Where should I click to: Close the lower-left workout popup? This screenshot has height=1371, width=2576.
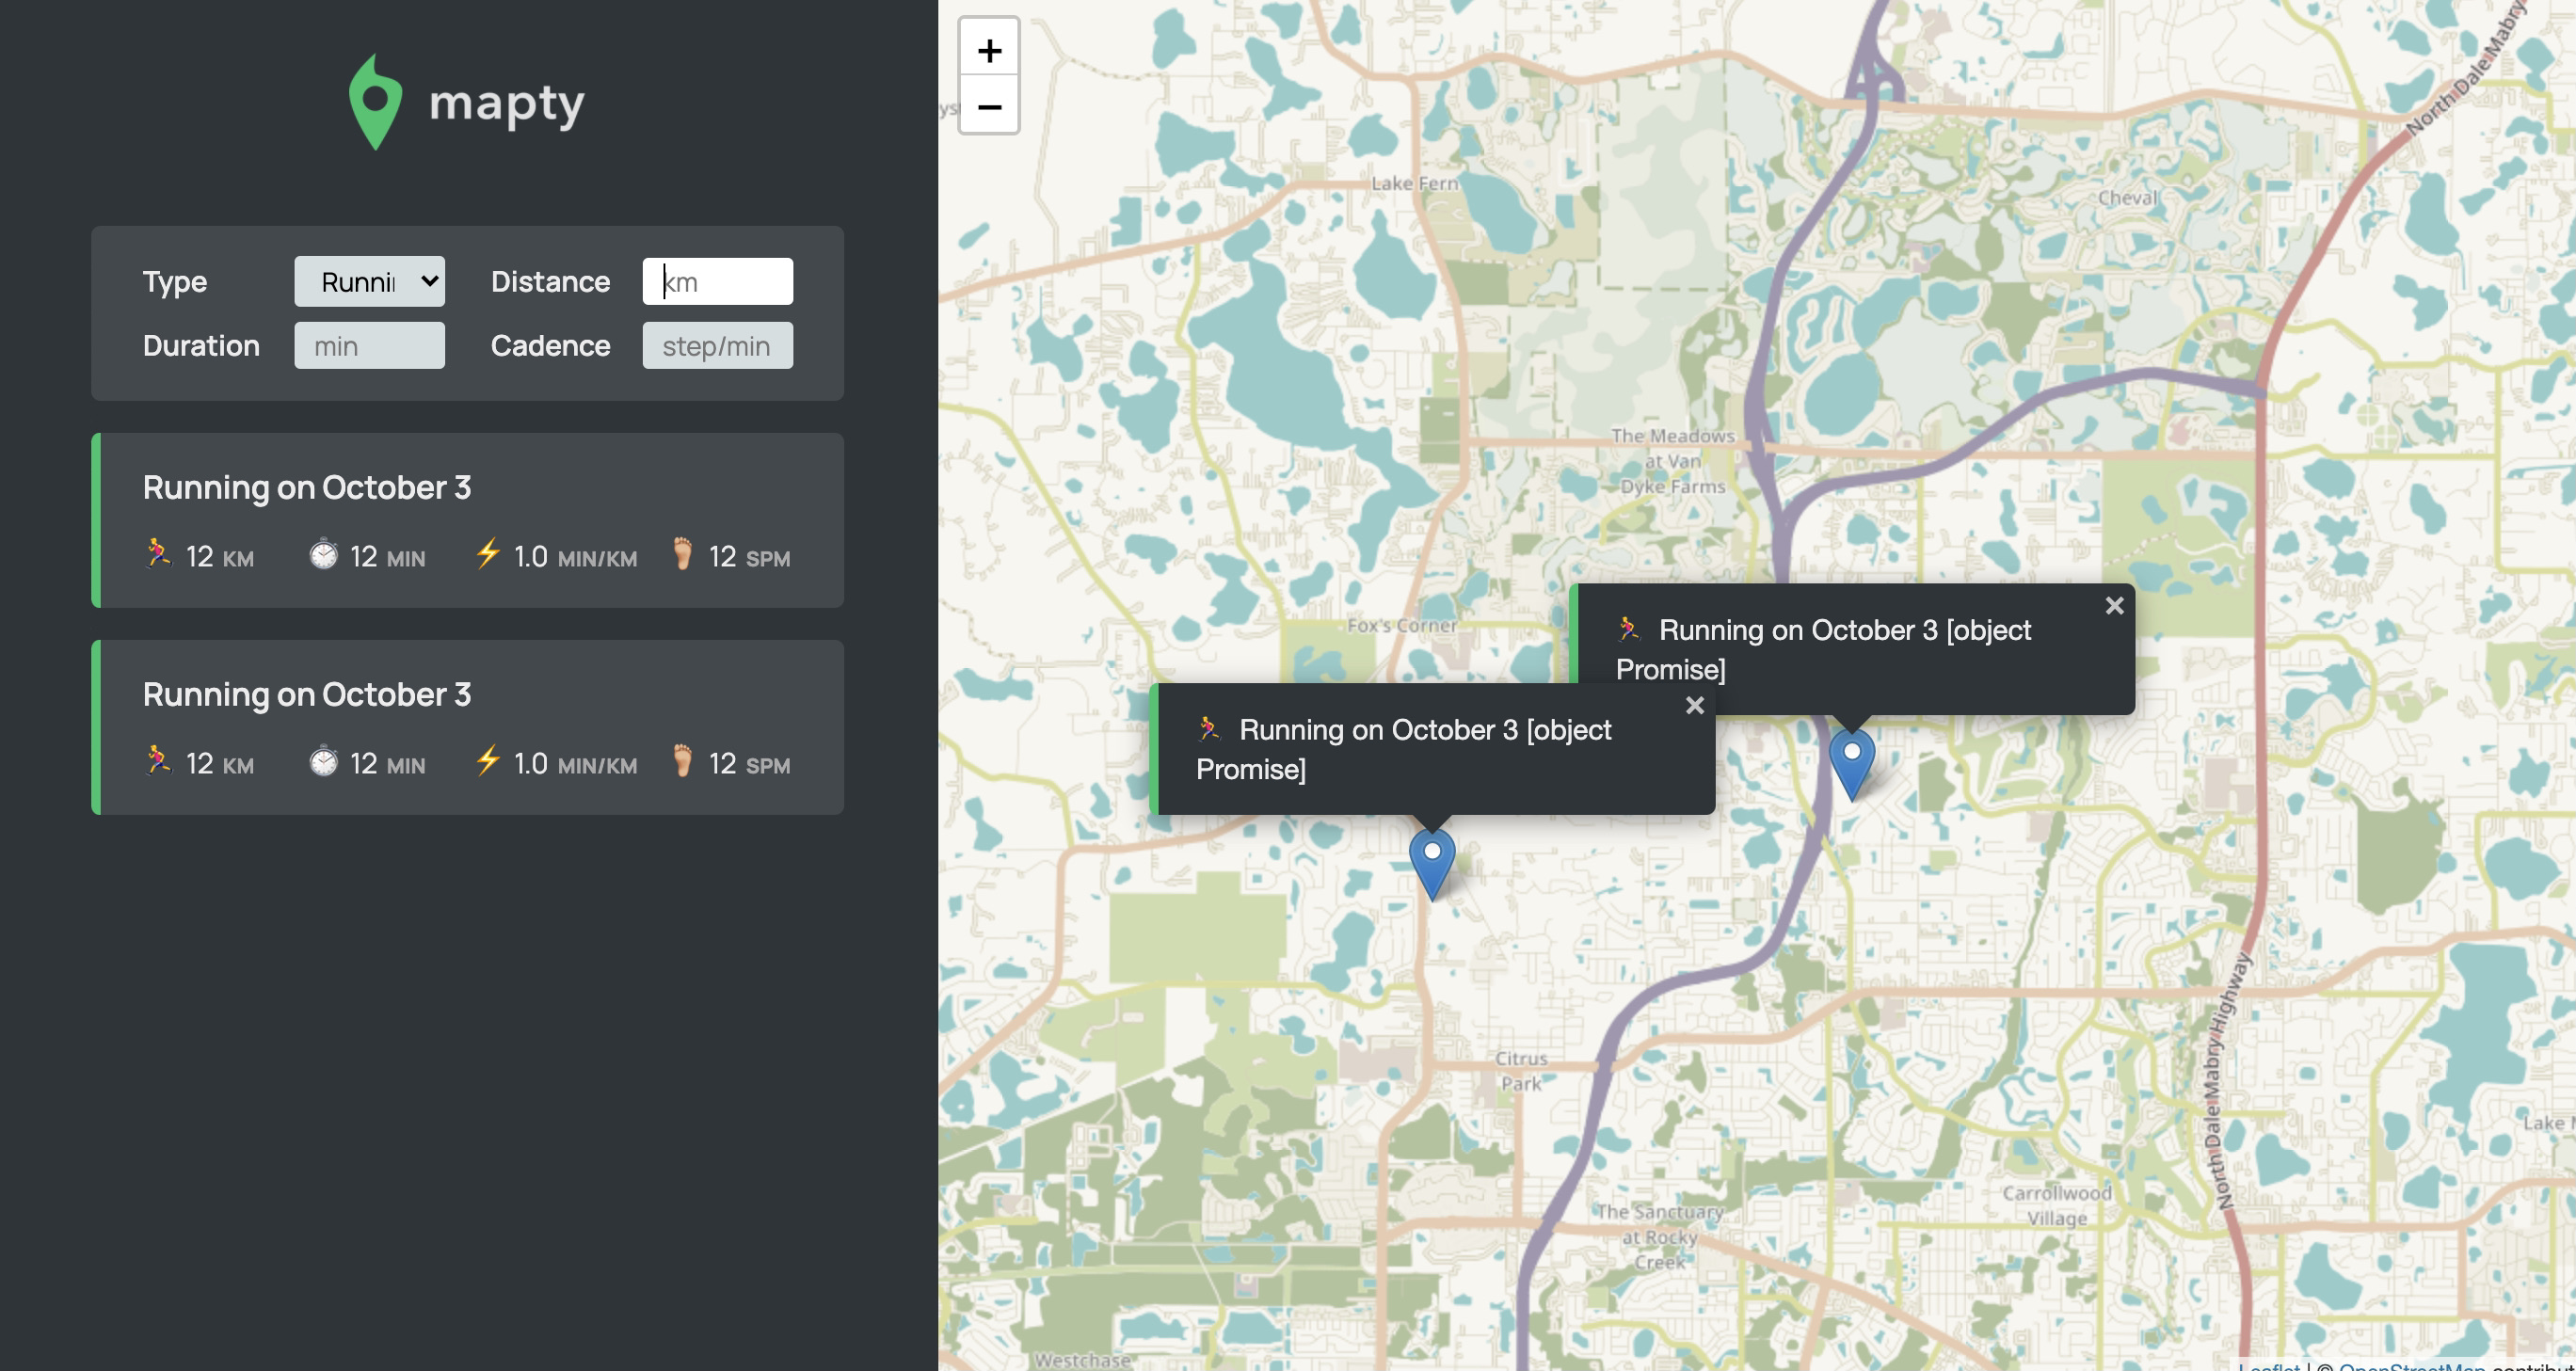point(1694,706)
